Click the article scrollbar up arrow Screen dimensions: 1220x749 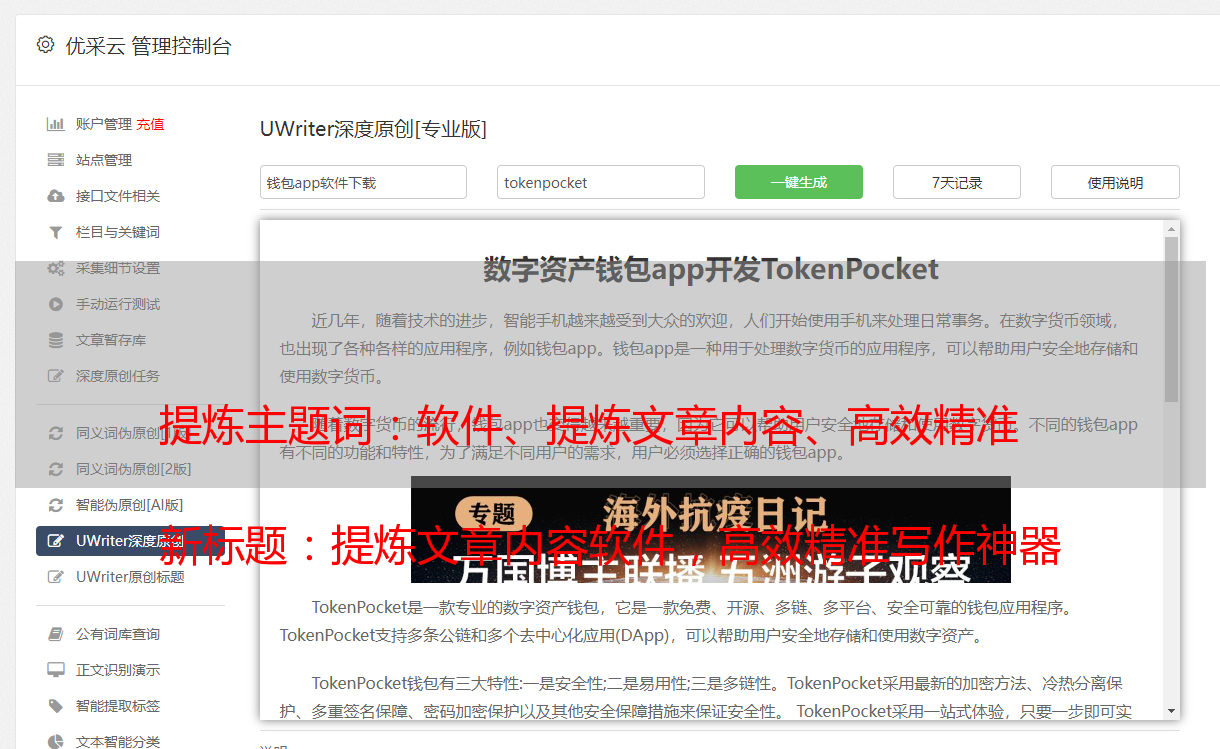pyautogui.click(x=1171, y=229)
